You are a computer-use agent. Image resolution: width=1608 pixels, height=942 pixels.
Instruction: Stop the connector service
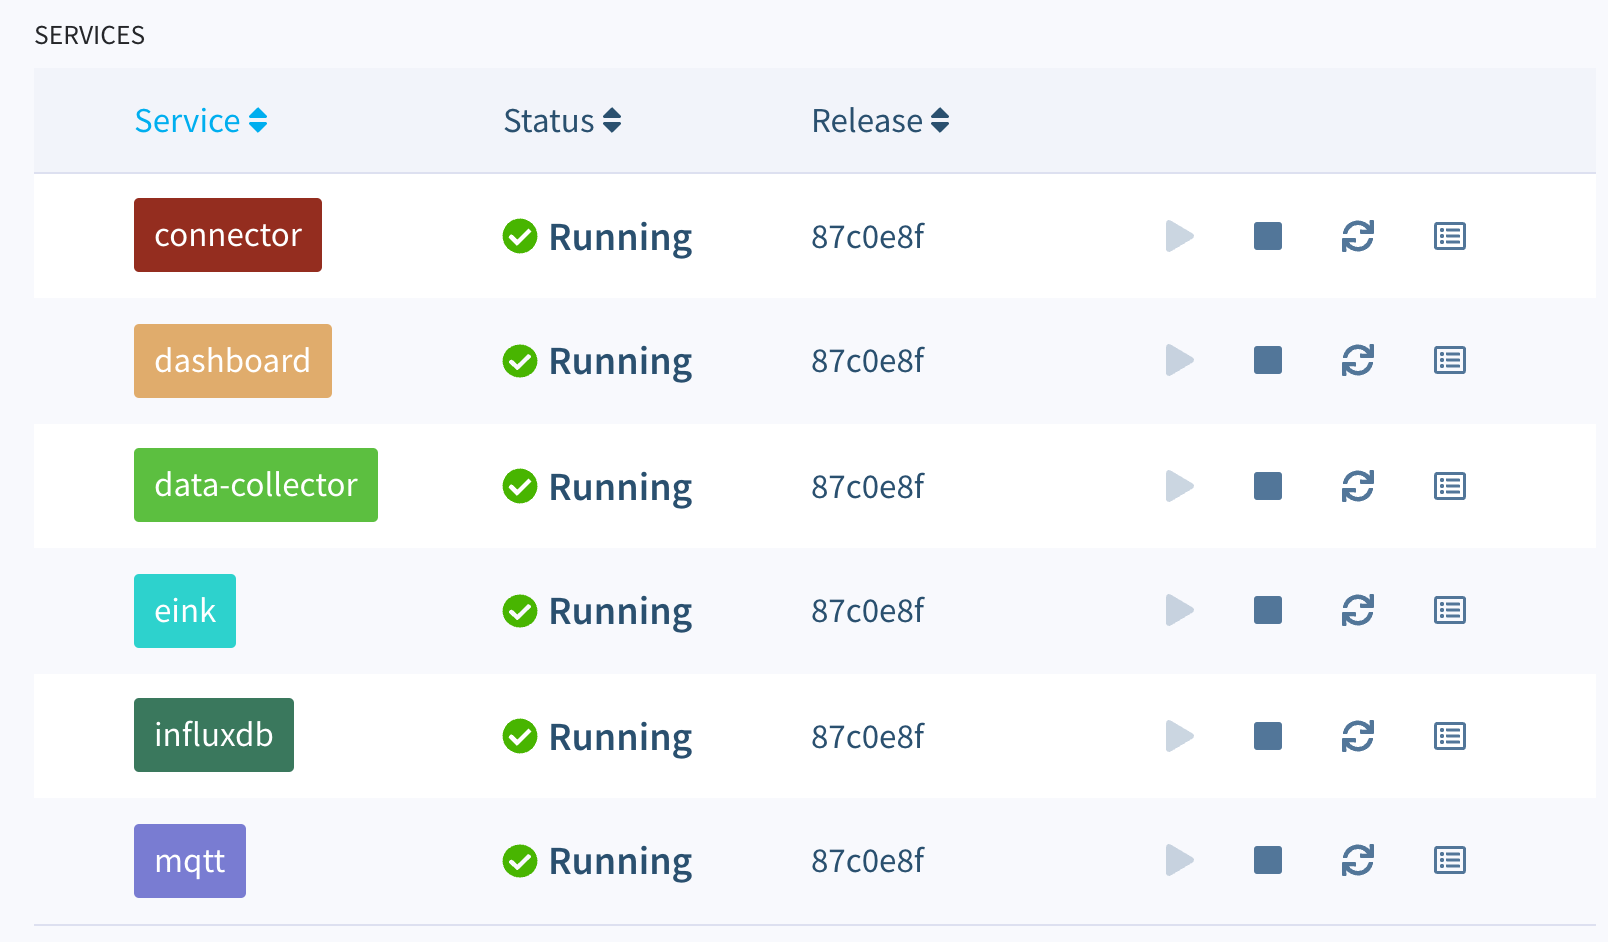(1267, 236)
